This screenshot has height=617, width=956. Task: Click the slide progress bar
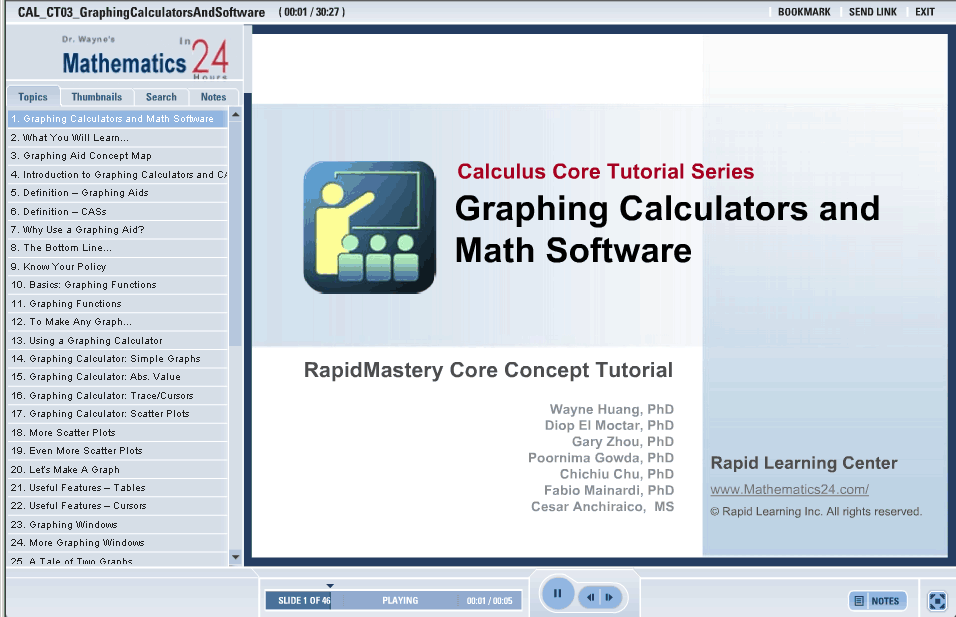392,601
